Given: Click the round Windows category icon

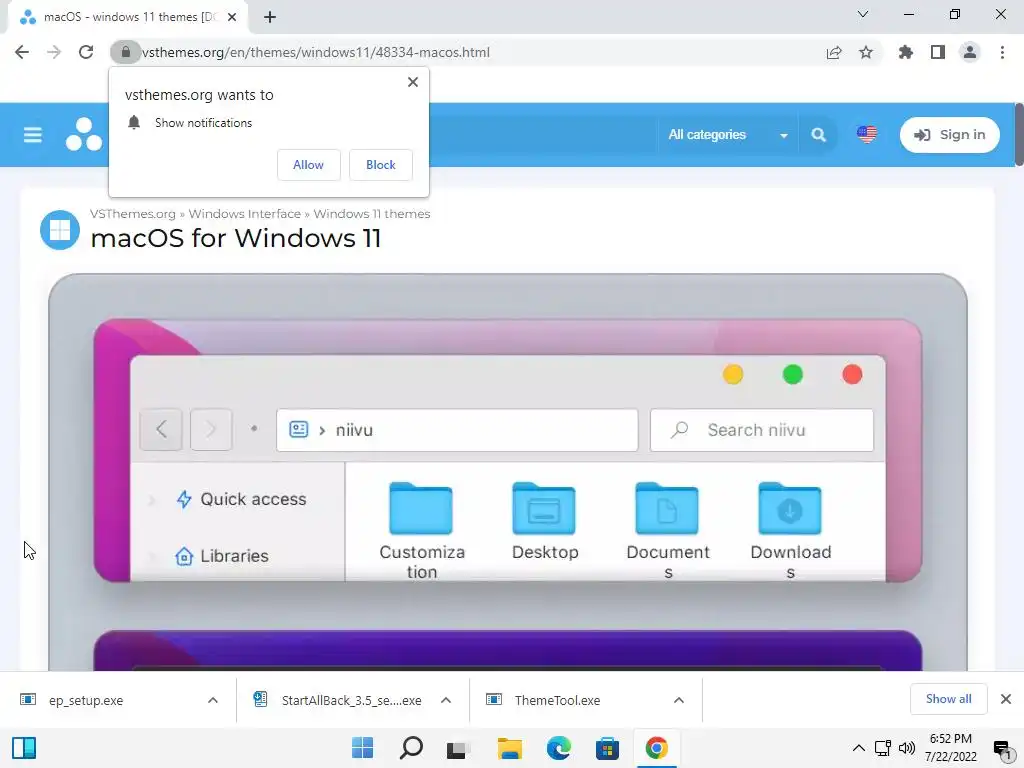Looking at the screenshot, I should click(x=59, y=230).
